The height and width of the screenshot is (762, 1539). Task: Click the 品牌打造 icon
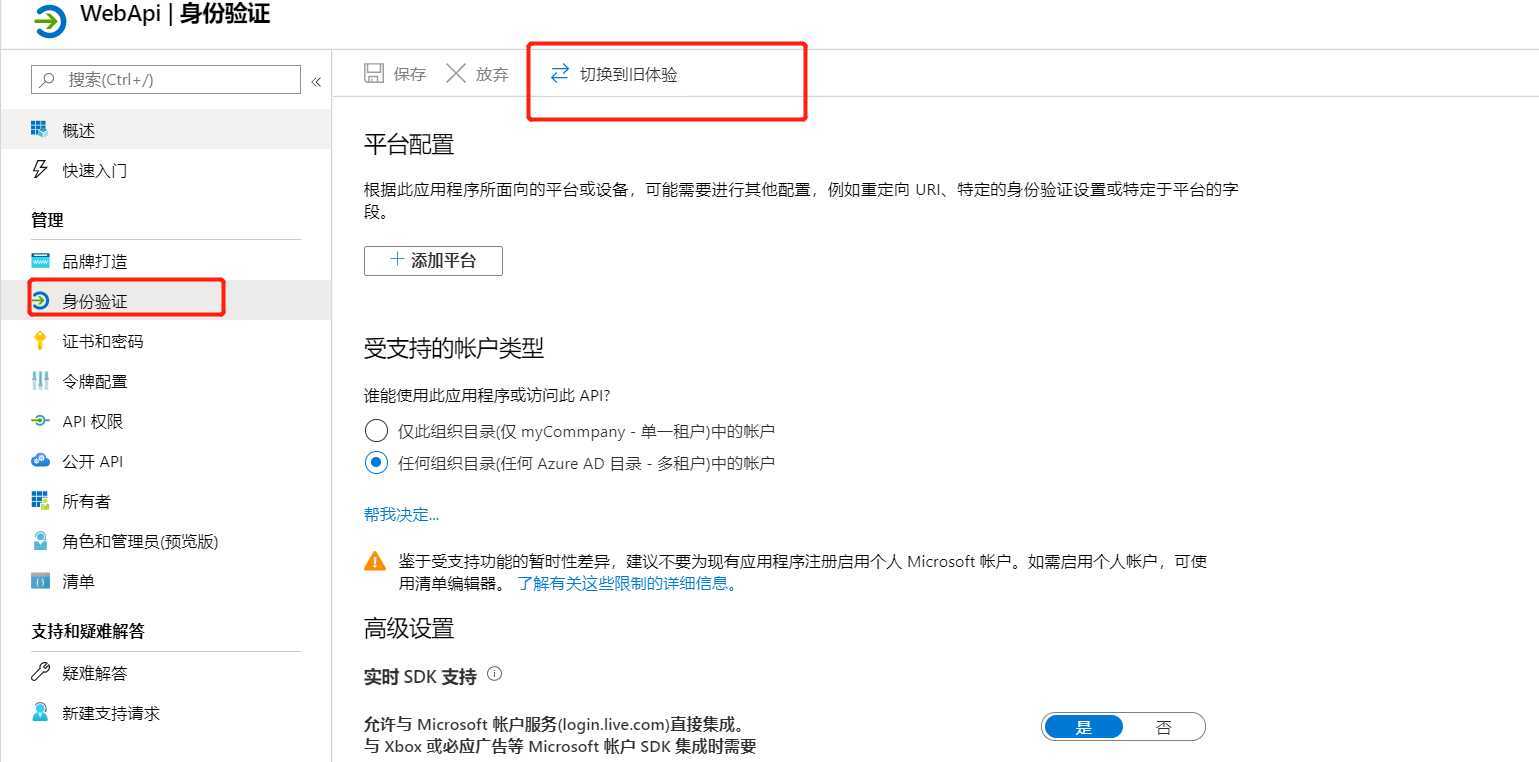click(x=40, y=261)
